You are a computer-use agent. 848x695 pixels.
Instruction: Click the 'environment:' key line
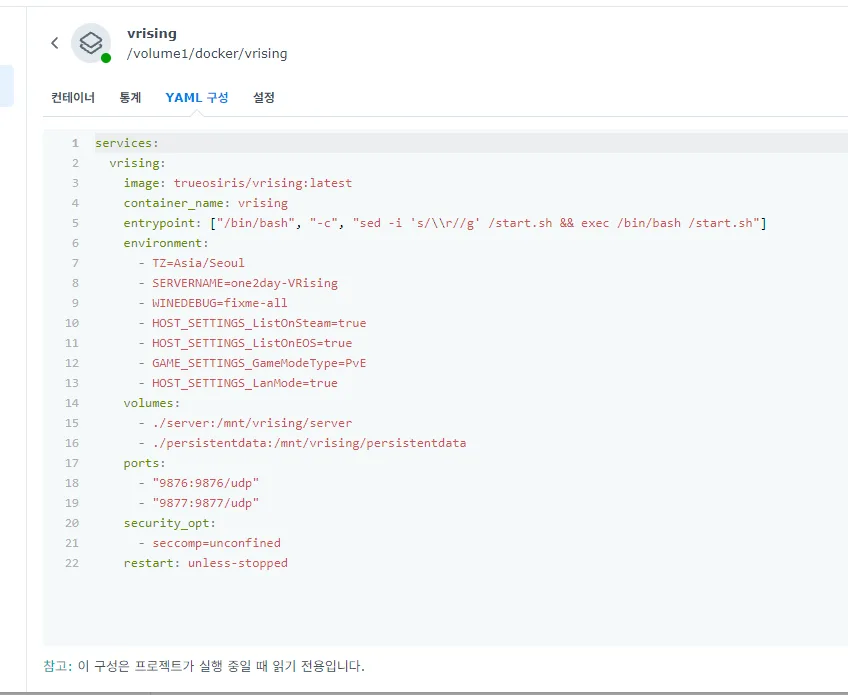click(x=165, y=243)
